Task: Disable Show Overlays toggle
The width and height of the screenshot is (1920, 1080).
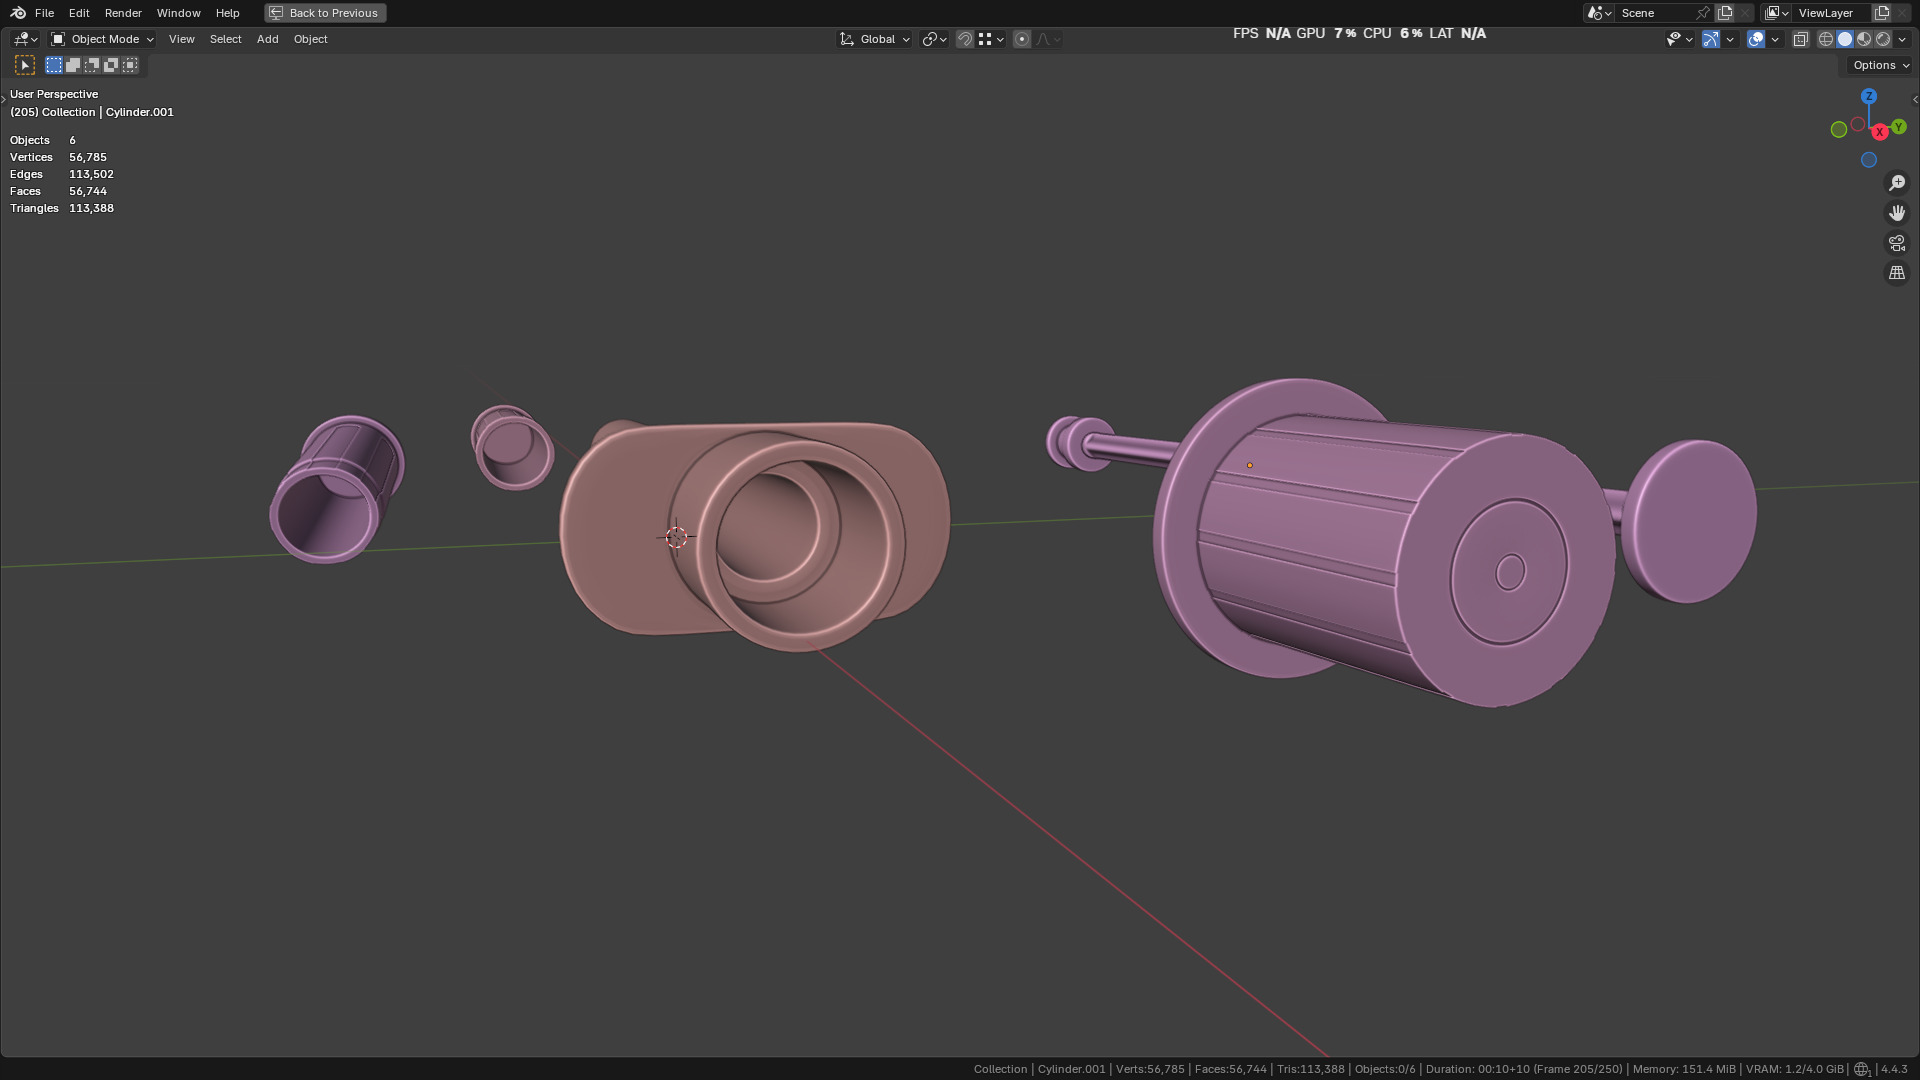Action: [1756, 39]
